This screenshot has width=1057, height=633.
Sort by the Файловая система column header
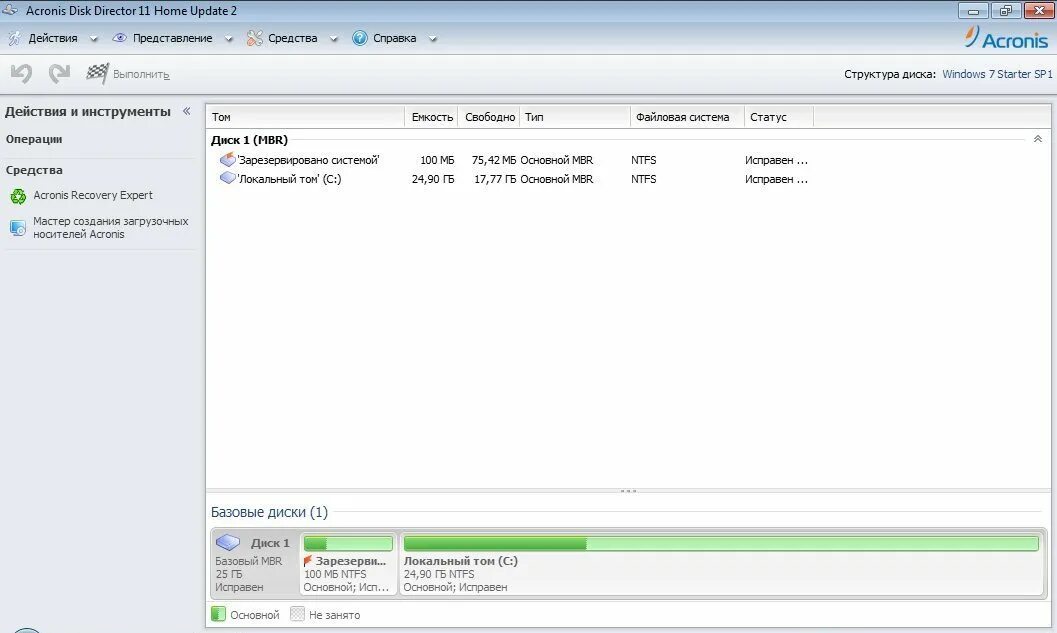(x=688, y=117)
